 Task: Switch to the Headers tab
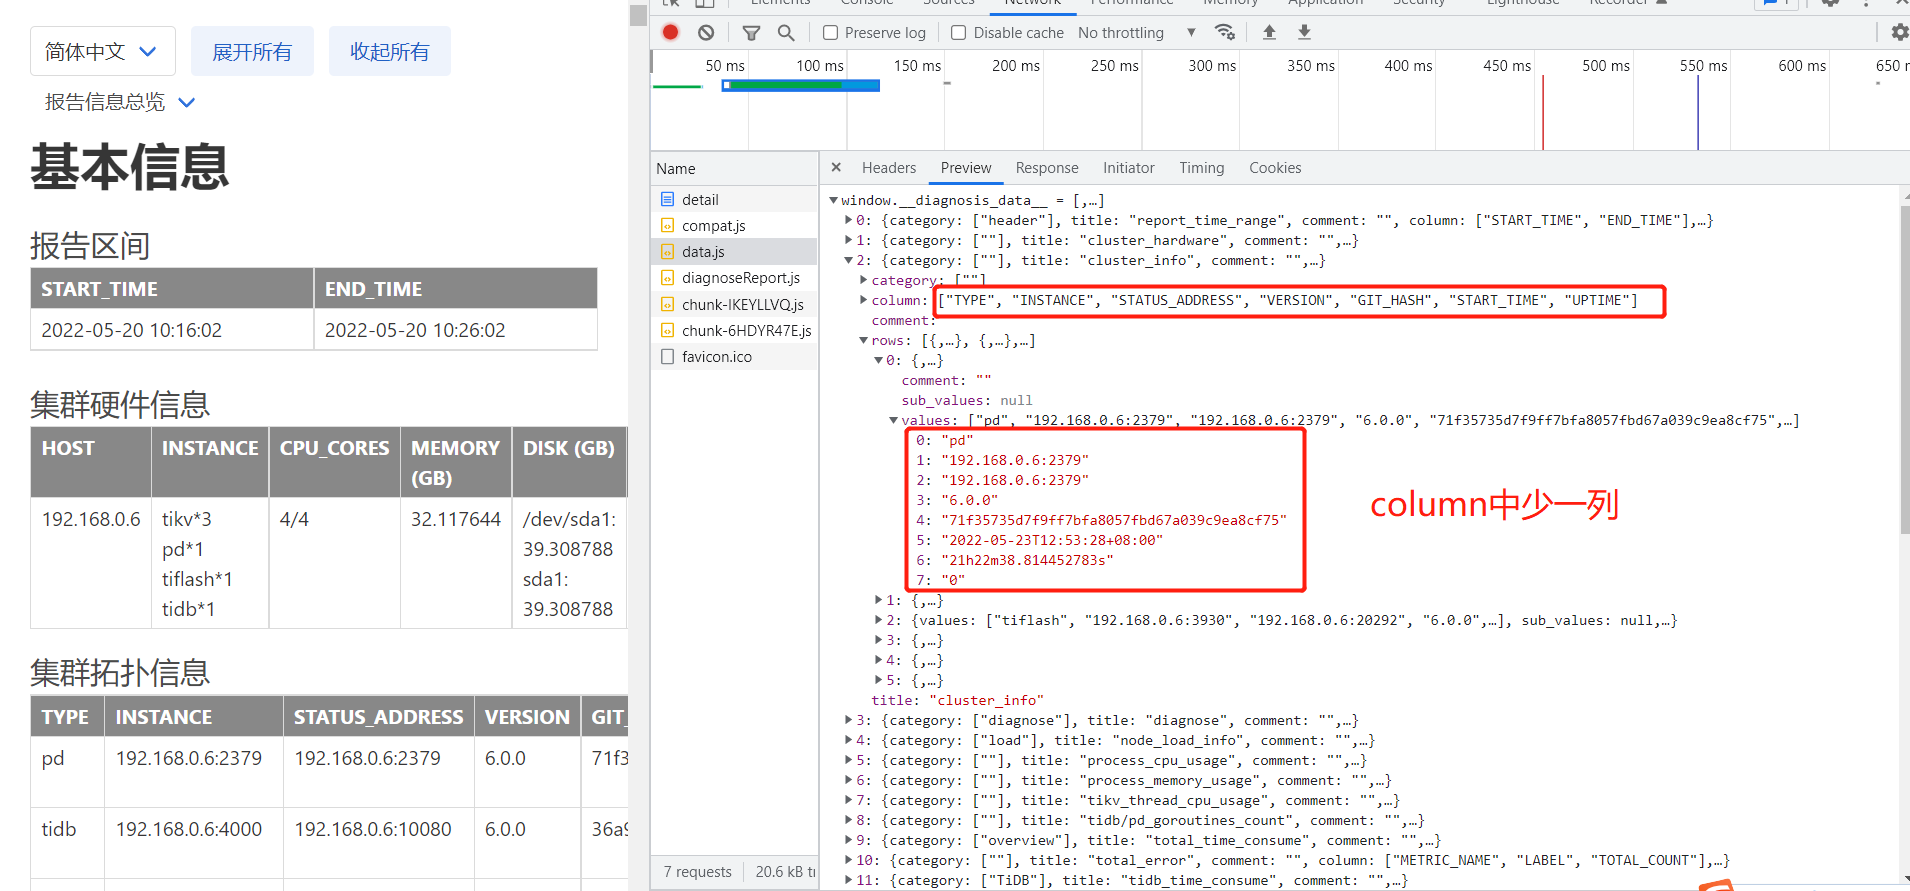pos(888,168)
